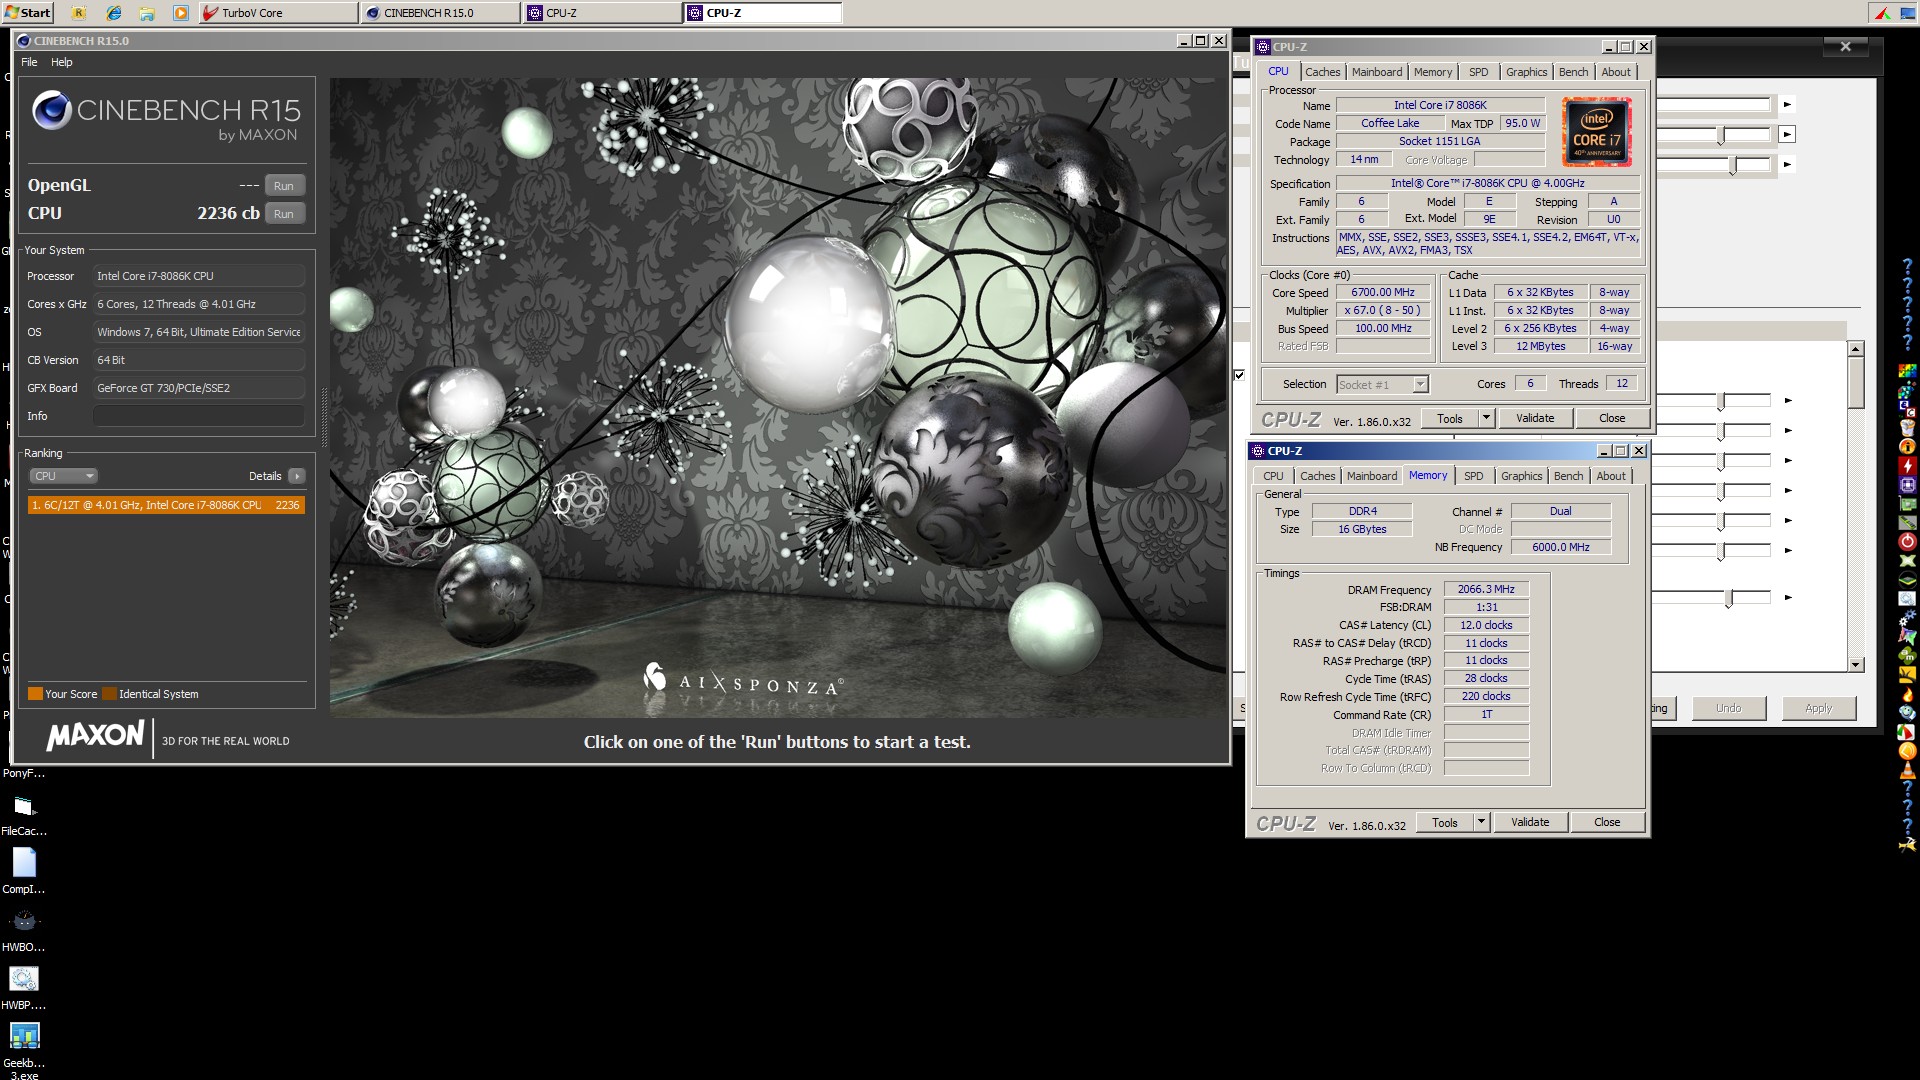Select the FileCac... desktop icon
The width and height of the screenshot is (1920, 1080).
[x=24, y=815]
